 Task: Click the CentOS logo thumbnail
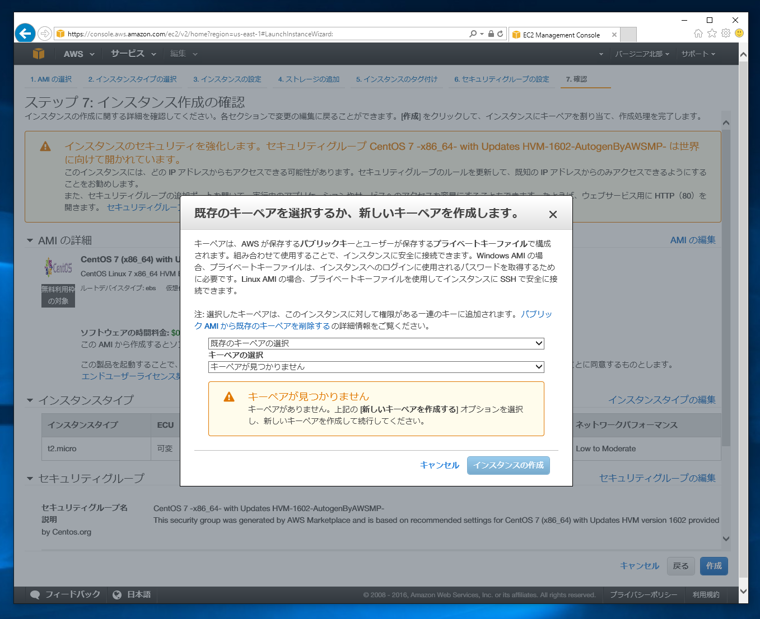click(x=58, y=268)
